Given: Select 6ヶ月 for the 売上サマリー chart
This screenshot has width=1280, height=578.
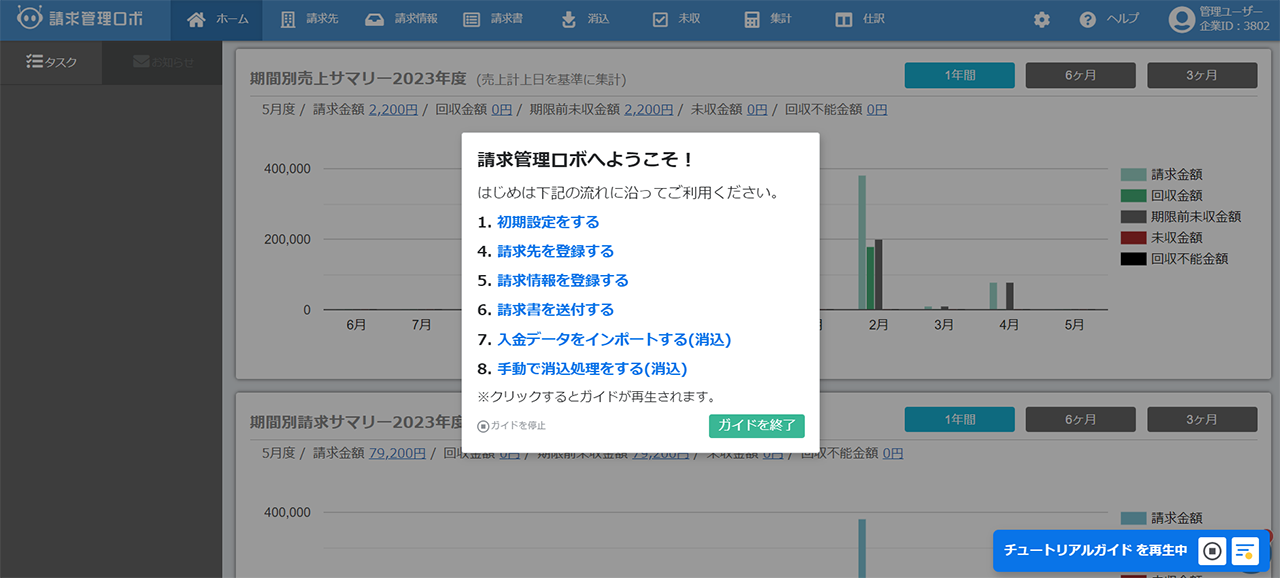Looking at the screenshot, I should (1081, 75).
